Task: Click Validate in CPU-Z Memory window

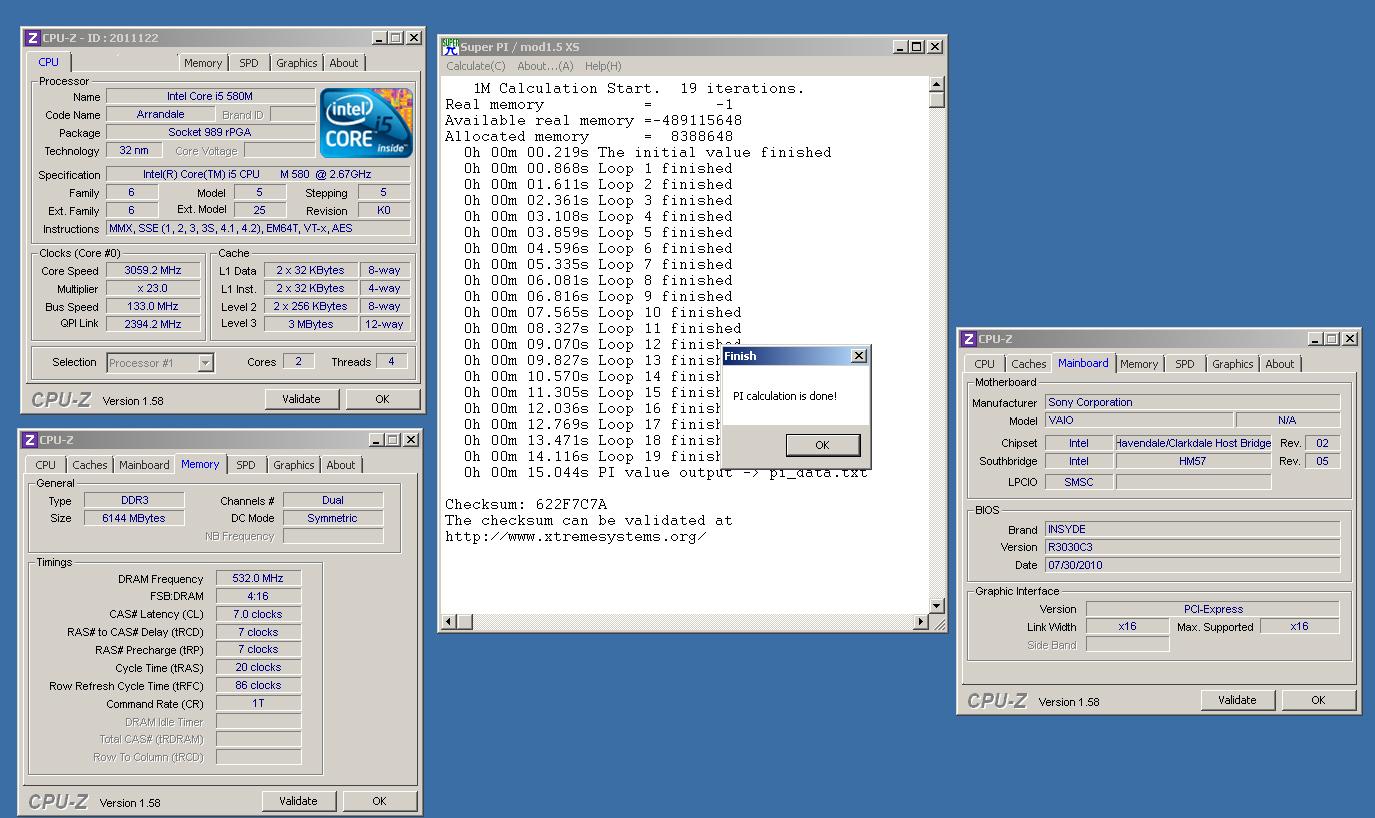Action: (x=298, y=801)
